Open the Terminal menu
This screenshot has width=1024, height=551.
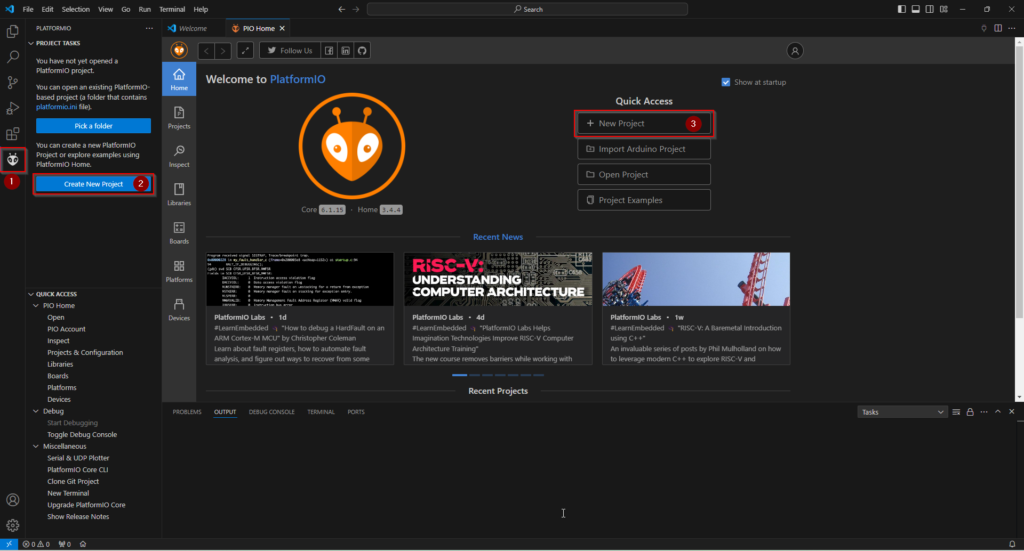click(x=172, y=9)
